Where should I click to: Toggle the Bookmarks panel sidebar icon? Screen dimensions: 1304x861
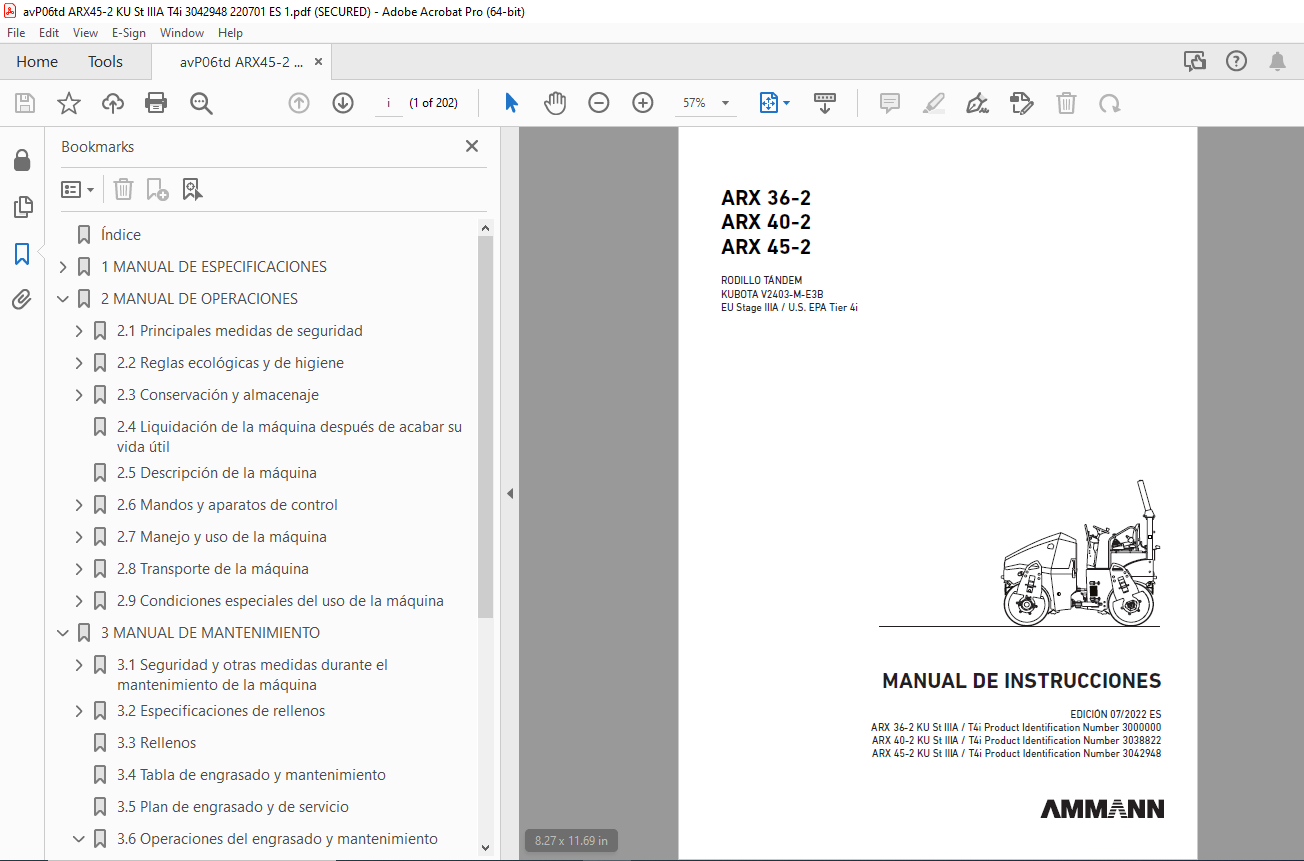[22, 254]
